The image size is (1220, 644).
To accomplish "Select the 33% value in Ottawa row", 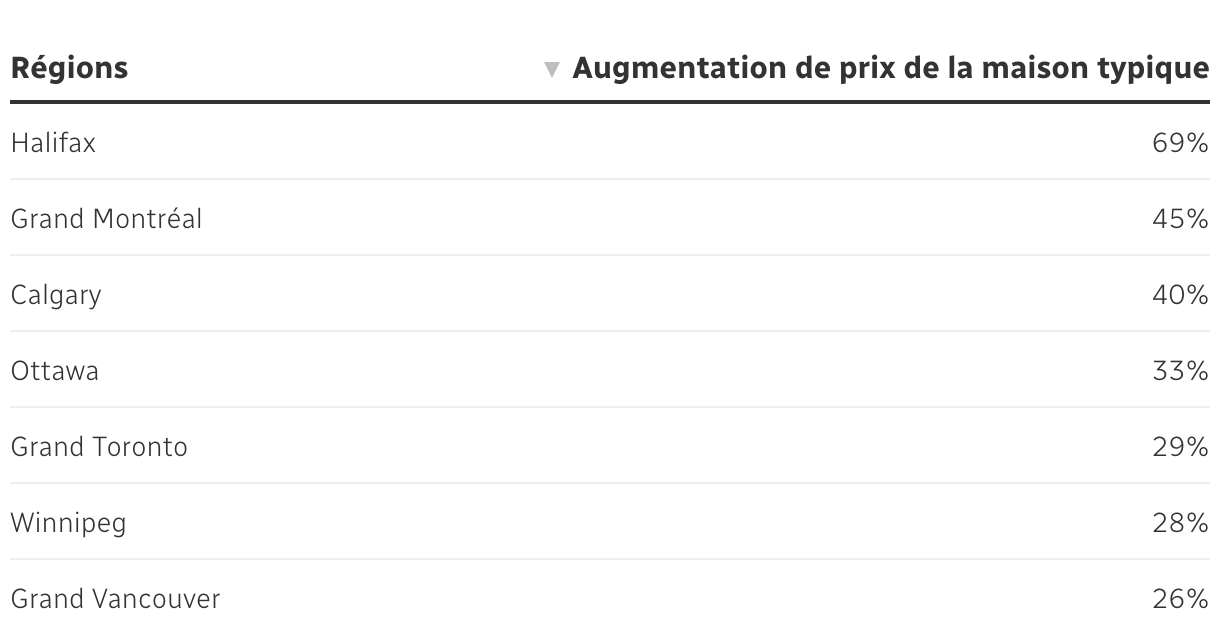I will [1181, 371].
